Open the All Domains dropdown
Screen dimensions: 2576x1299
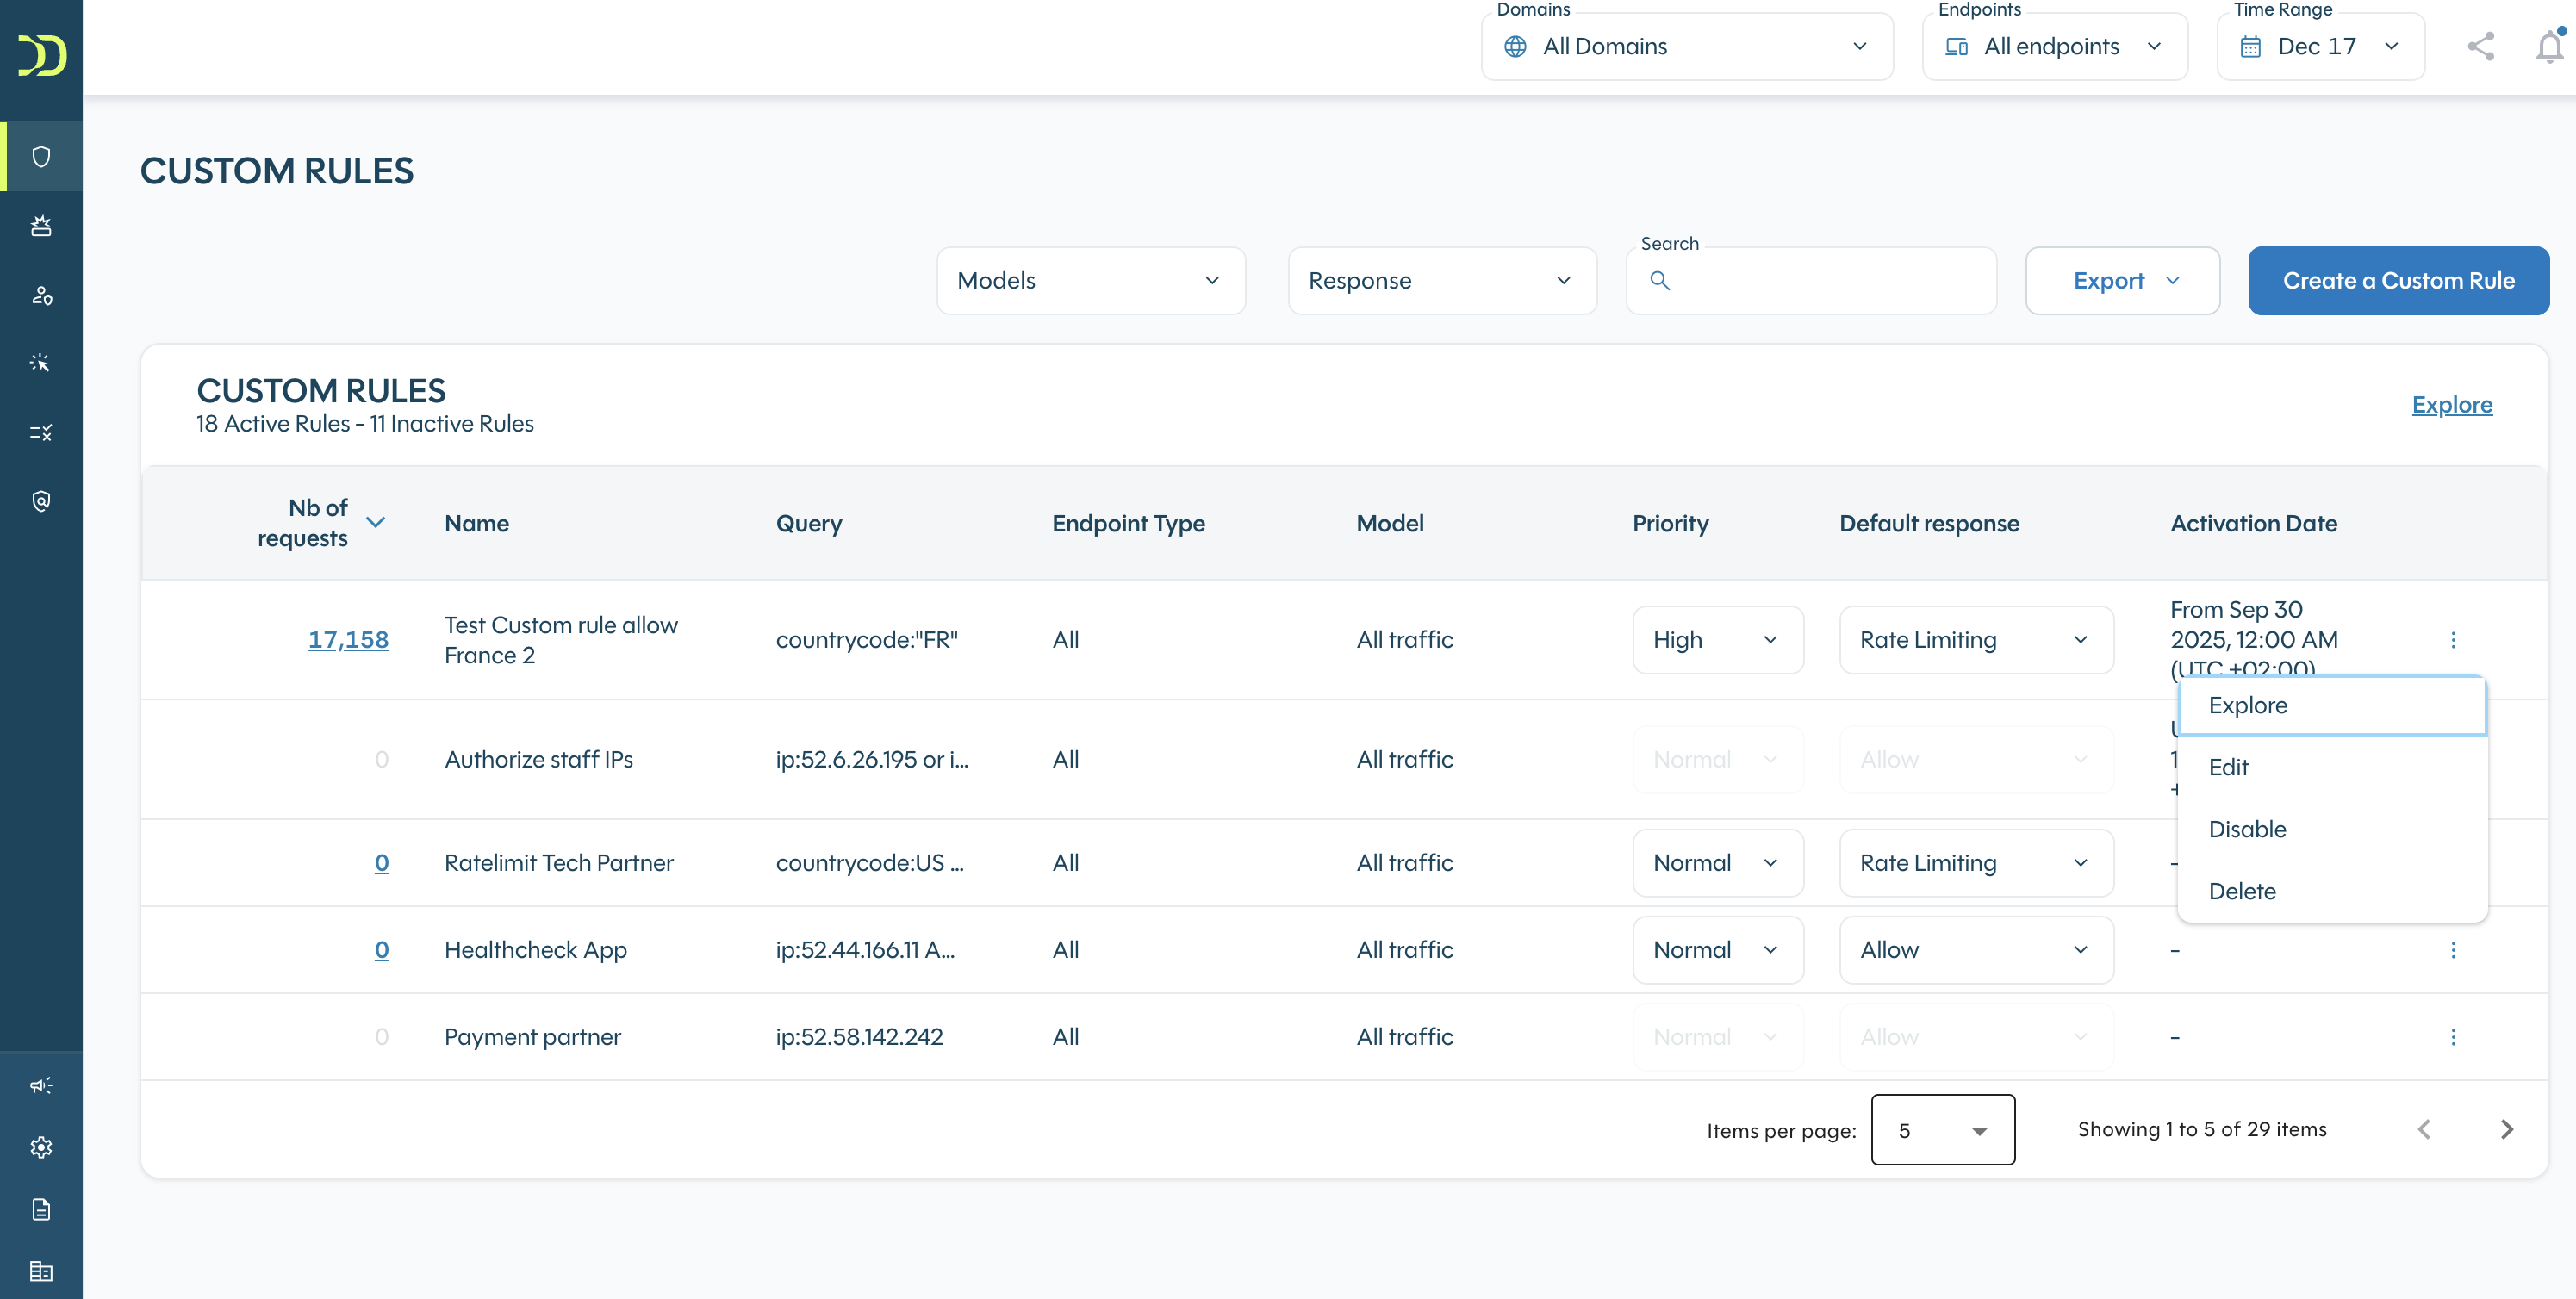pos(1686,46)
